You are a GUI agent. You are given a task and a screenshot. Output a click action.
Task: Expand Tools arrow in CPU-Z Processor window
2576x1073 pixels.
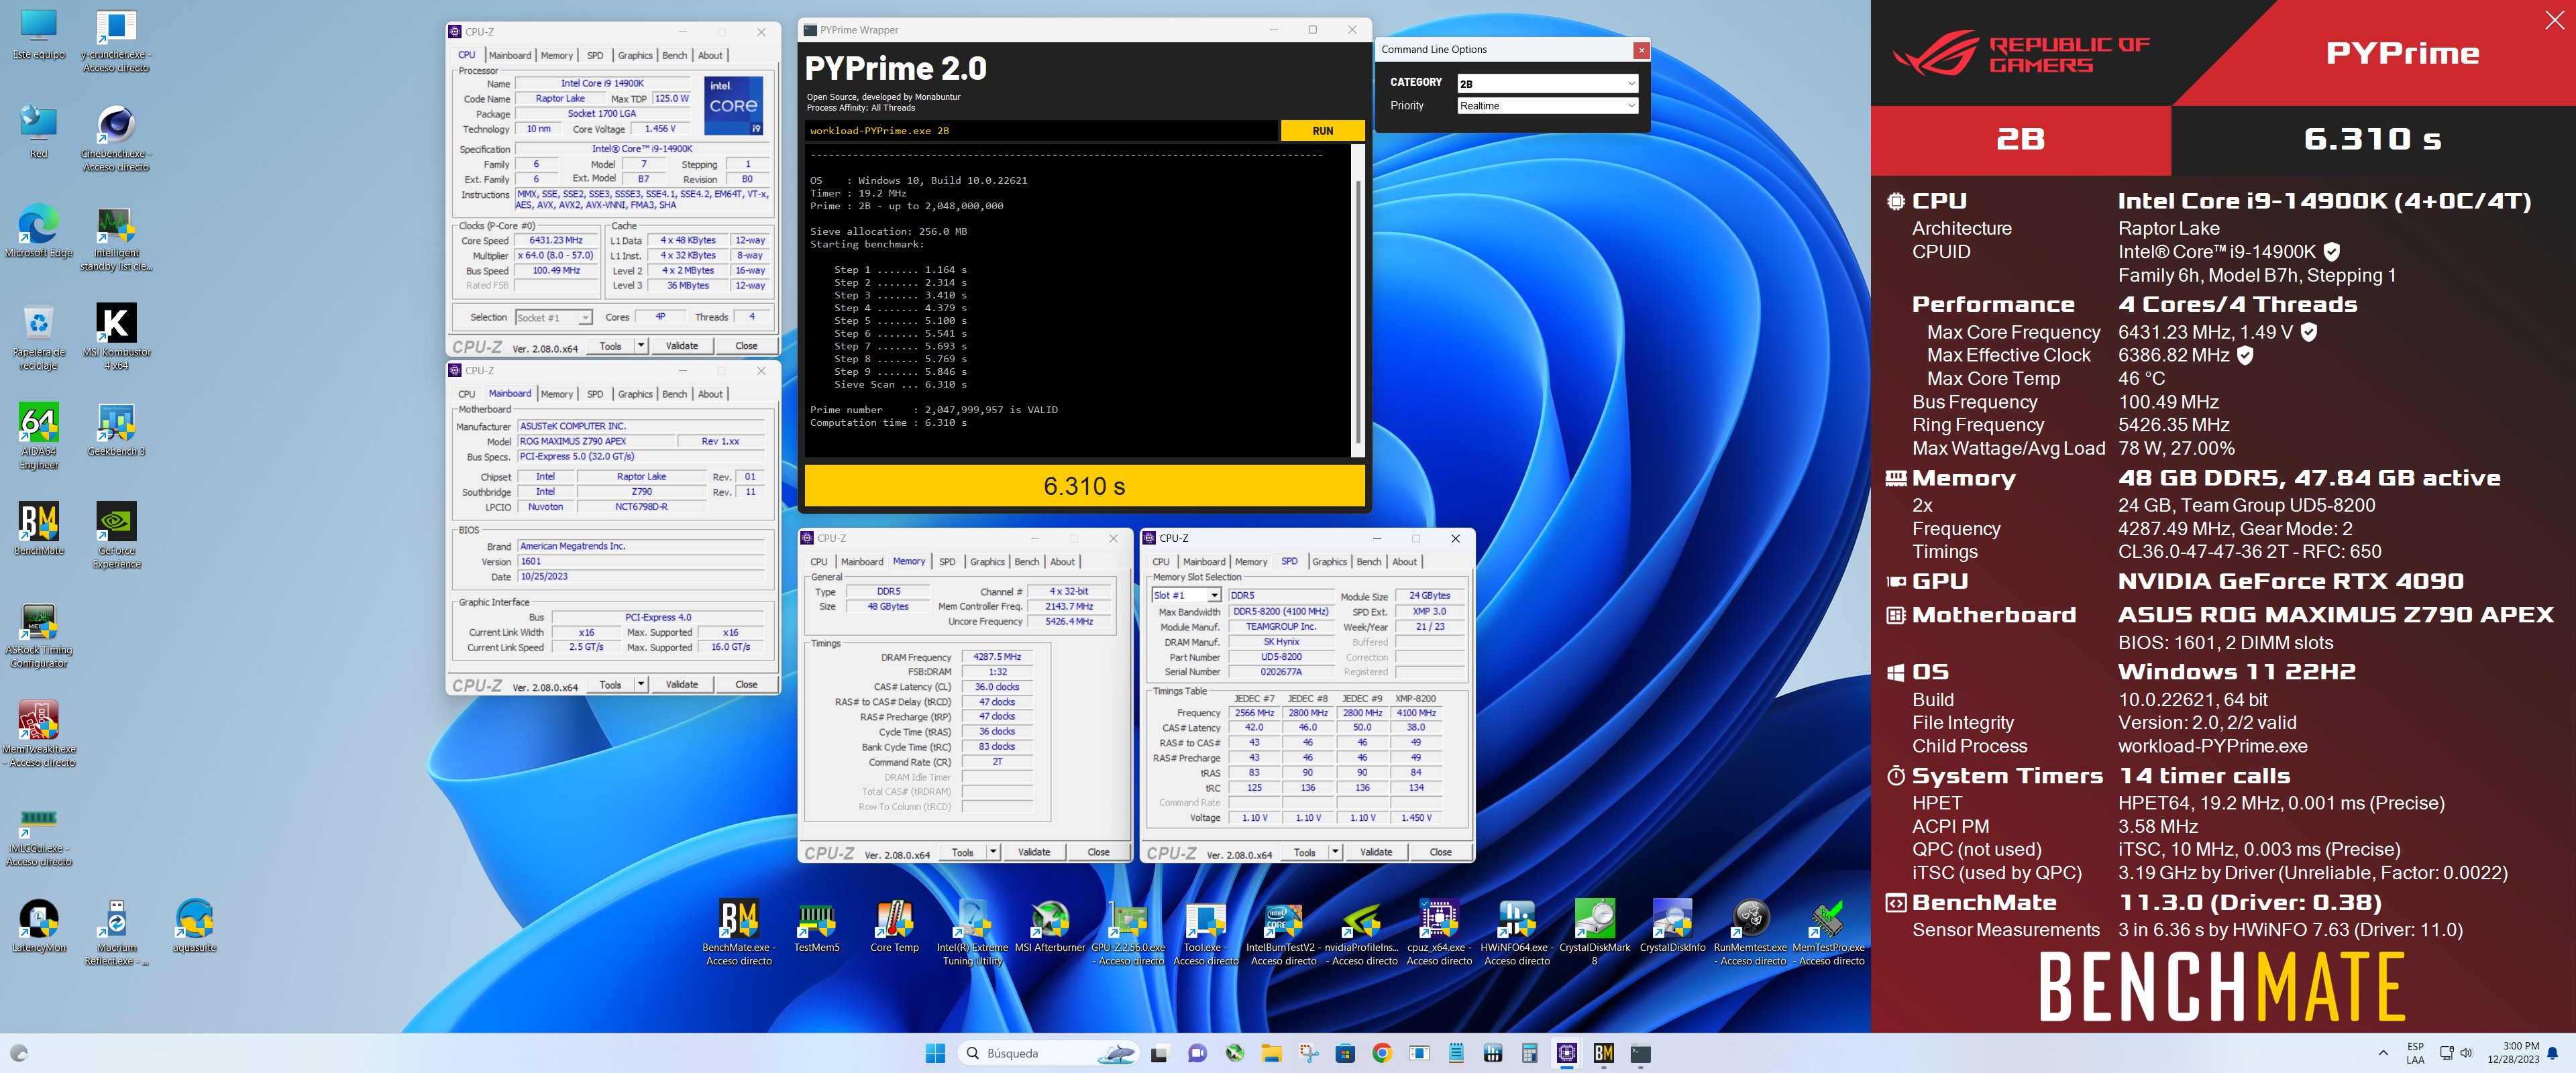tap(641, 345)
